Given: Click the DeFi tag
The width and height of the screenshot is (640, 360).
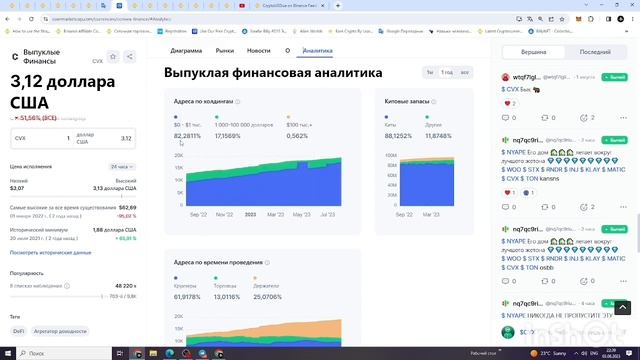Looking at the screenshot, I should 18,331.
